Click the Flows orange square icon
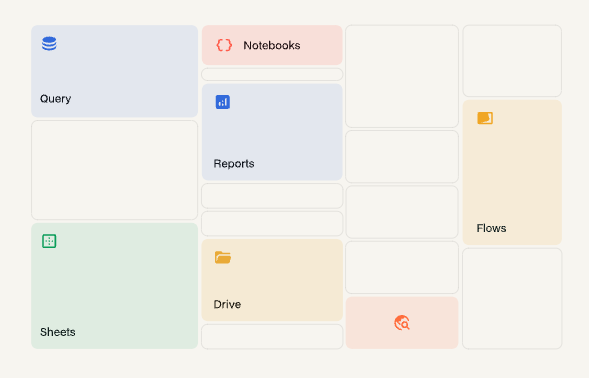 [x=485, y=118]
